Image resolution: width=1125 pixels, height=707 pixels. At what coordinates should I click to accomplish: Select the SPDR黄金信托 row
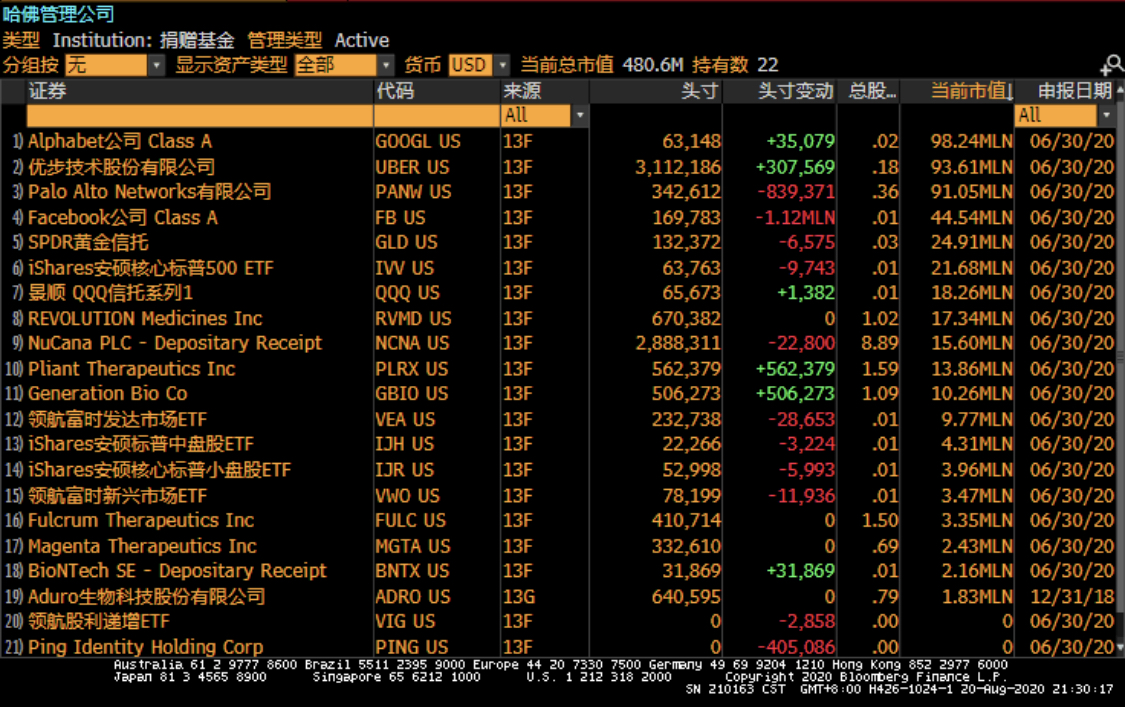click(560, 243)
